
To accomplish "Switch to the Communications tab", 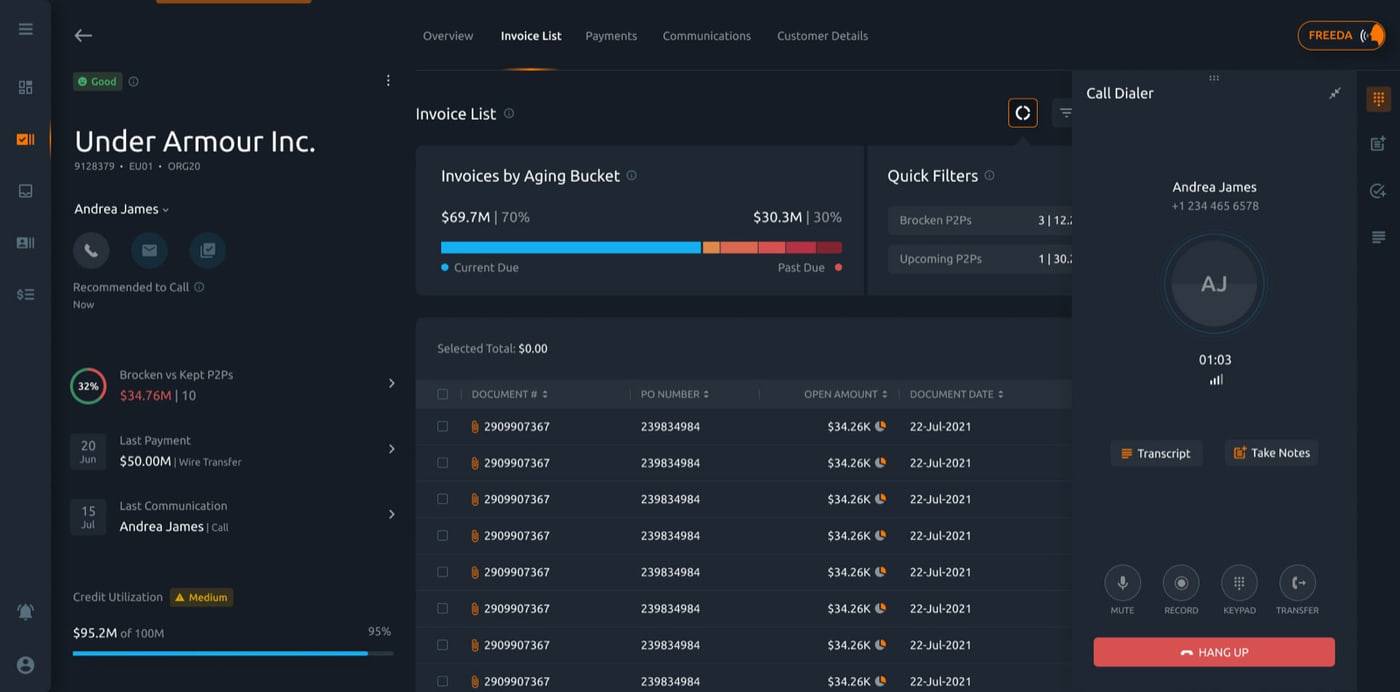I will tap(706, 36).
